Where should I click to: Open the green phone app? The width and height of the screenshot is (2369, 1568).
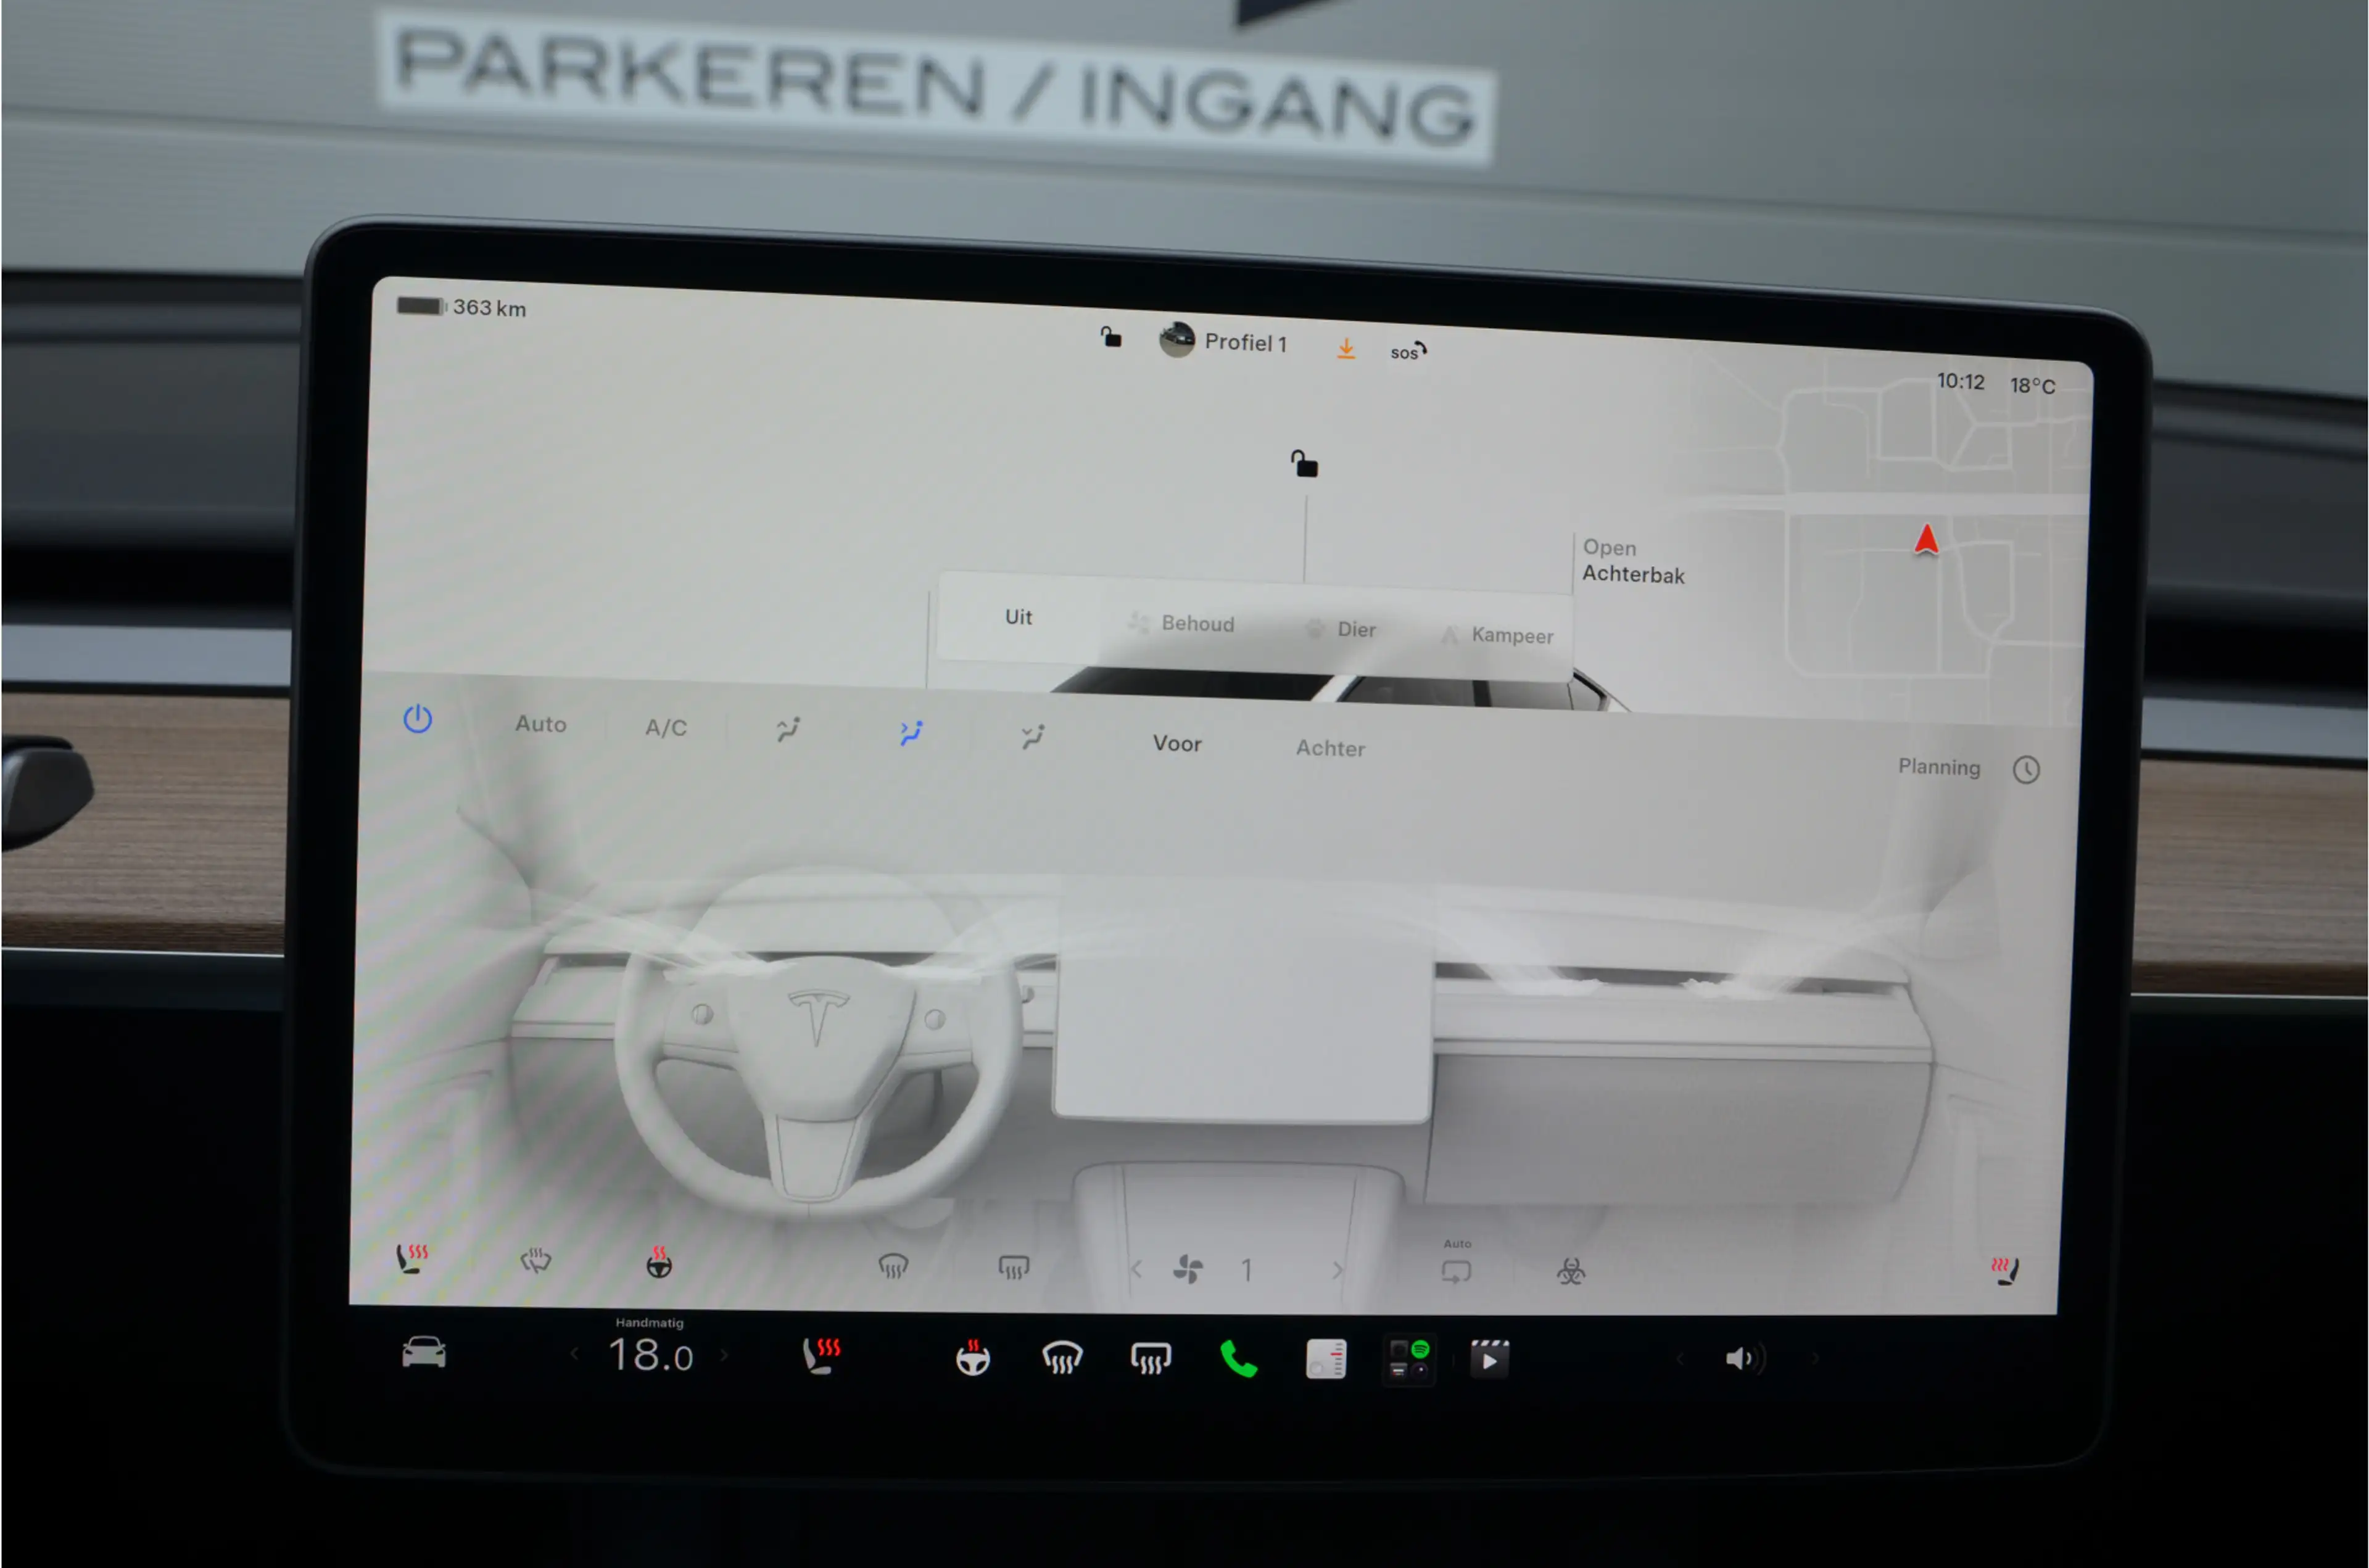tap(1238, 1360)
